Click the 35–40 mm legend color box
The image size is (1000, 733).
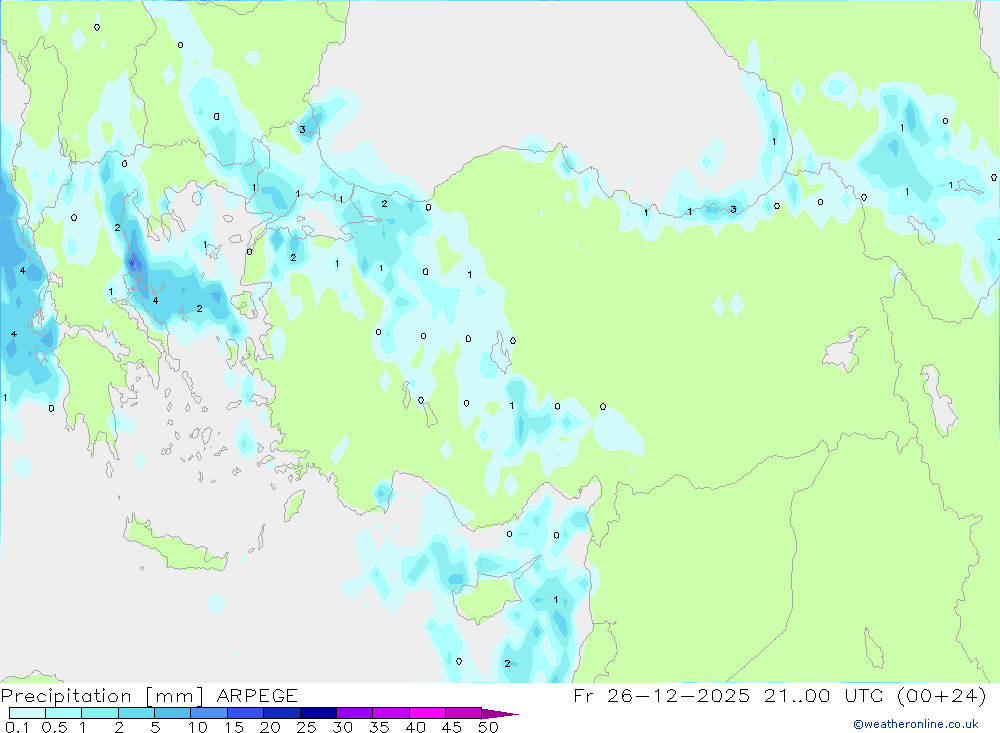pos(390,713)
